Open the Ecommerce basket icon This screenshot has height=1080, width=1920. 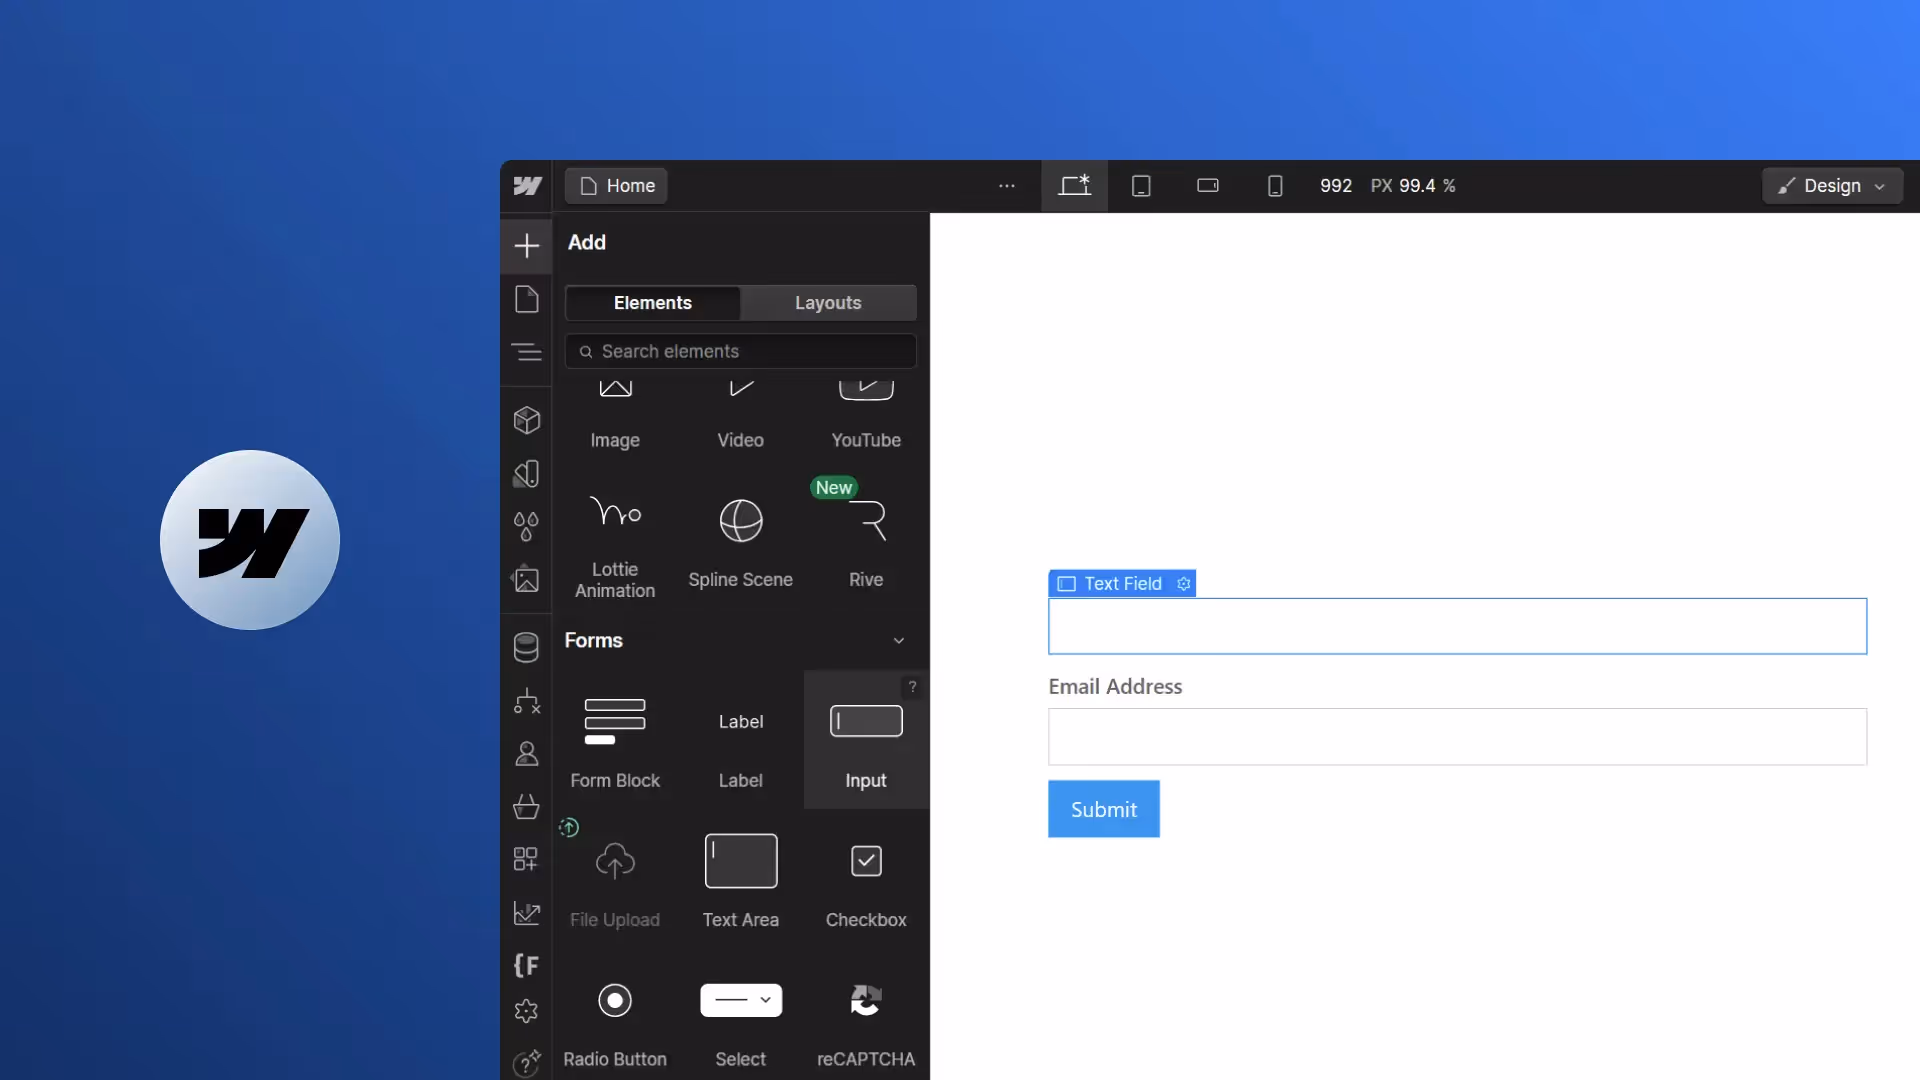coord(526,806)
